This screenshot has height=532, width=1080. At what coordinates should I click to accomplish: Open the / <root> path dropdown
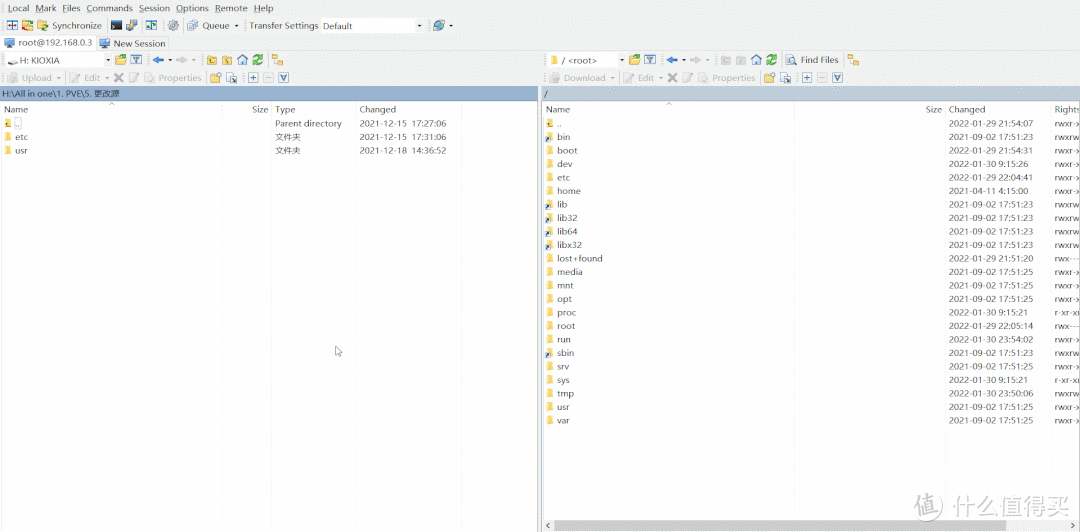click(x=621, y=60)
